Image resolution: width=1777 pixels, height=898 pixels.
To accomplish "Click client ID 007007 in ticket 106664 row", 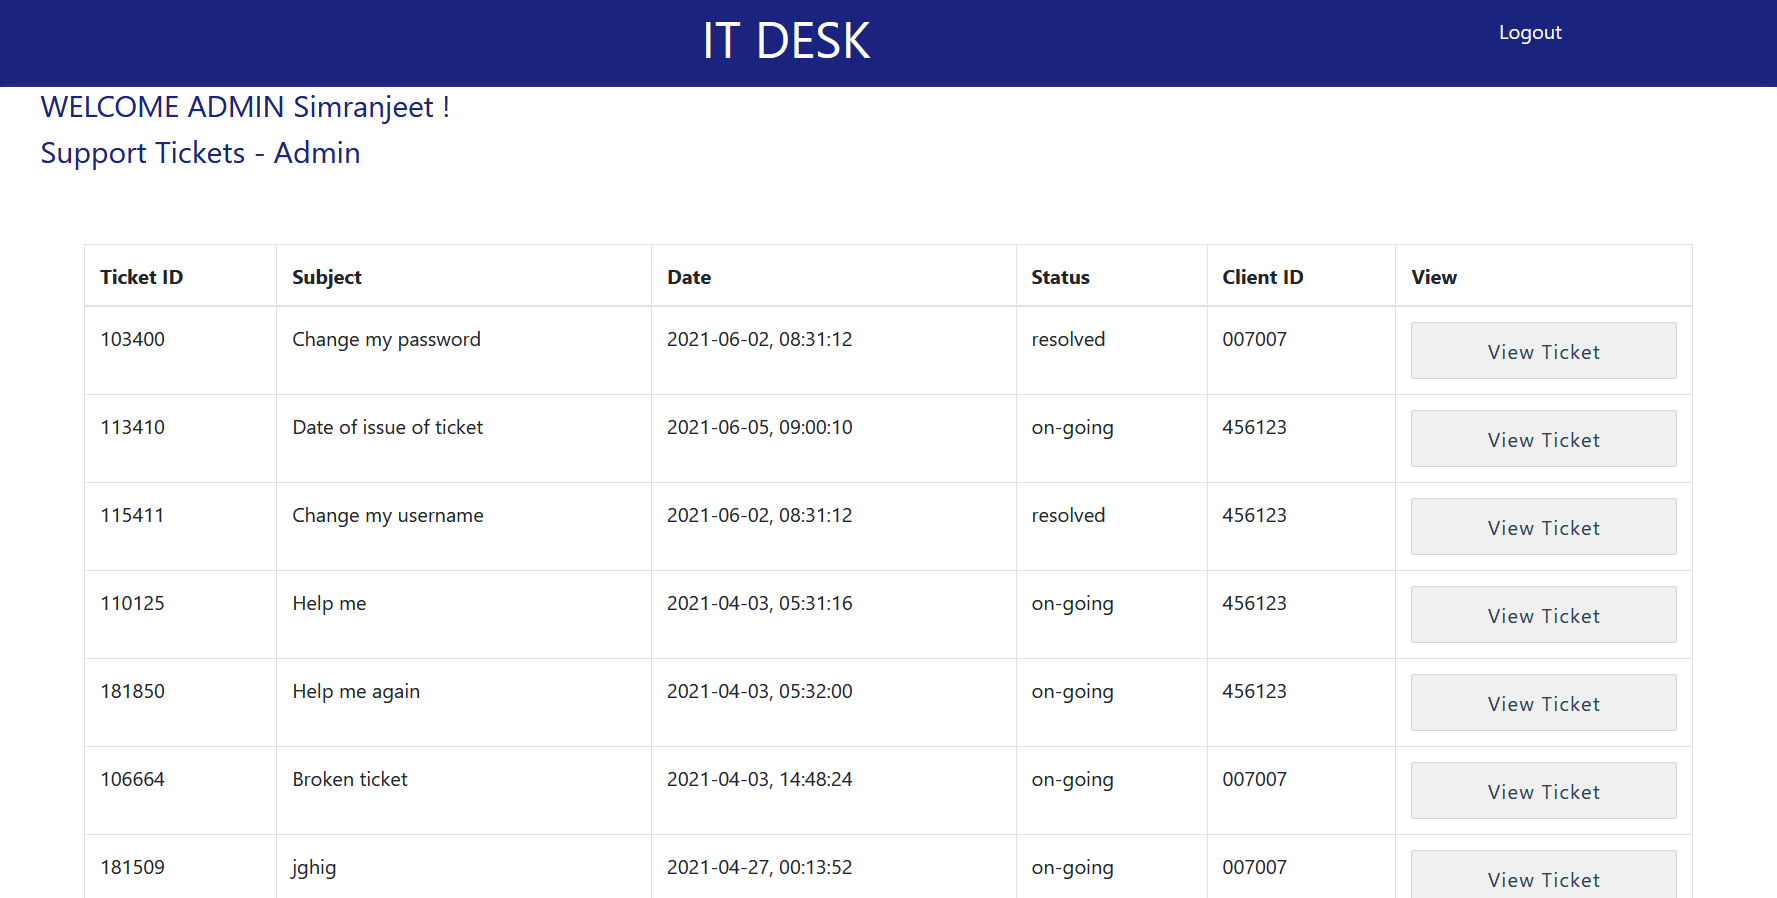I will coord(1254,779).
